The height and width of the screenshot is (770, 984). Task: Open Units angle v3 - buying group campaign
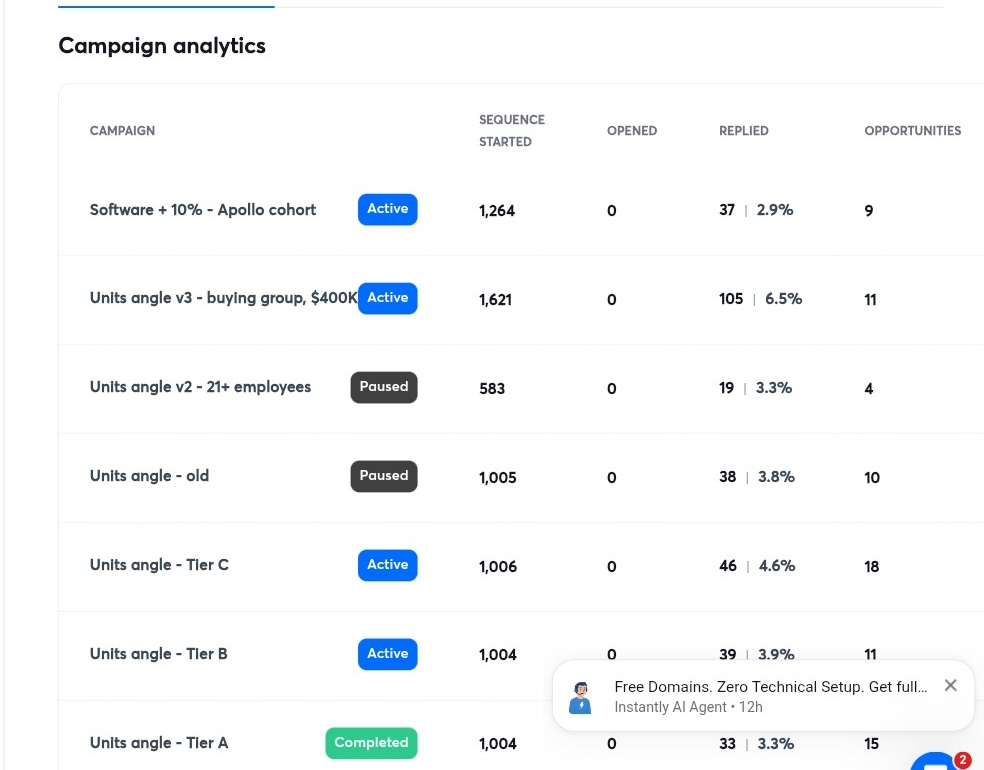pyautogui.click(x=223, y=298)
